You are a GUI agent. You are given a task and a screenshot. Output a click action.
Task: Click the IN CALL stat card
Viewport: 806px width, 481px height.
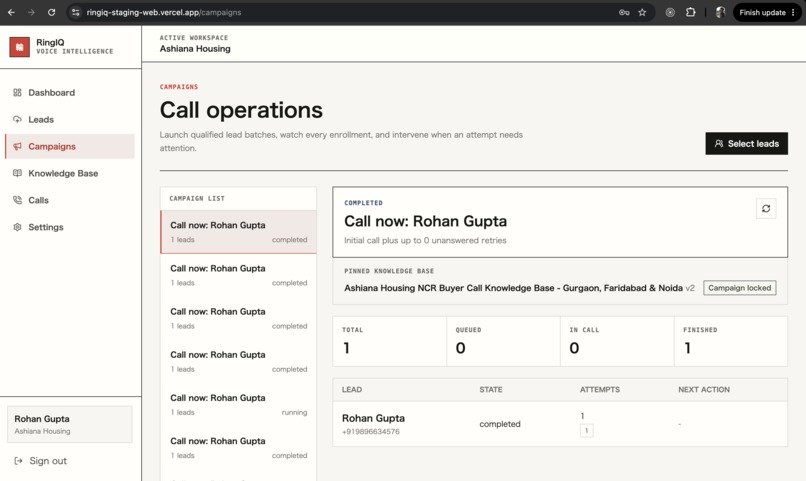617,341
